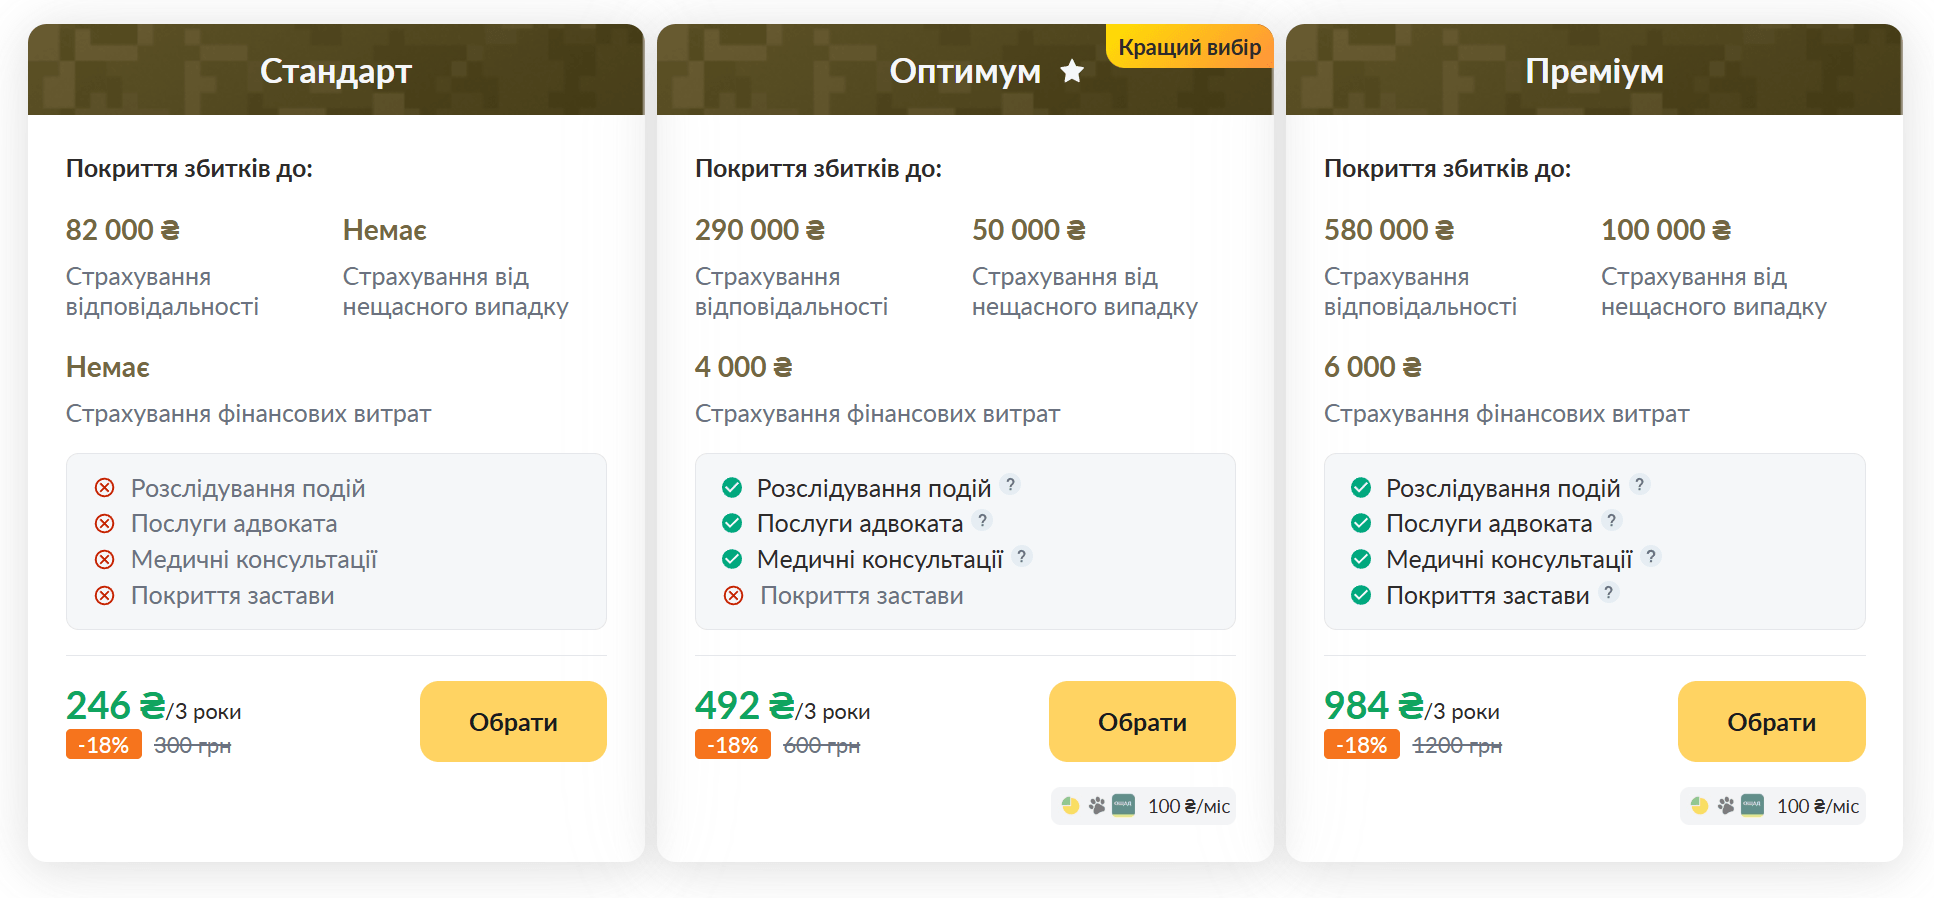The width and height of the screenshot is (1934, 898).
Task: Click Покриття збитків до heading in Стандарт
Action: 189,169
